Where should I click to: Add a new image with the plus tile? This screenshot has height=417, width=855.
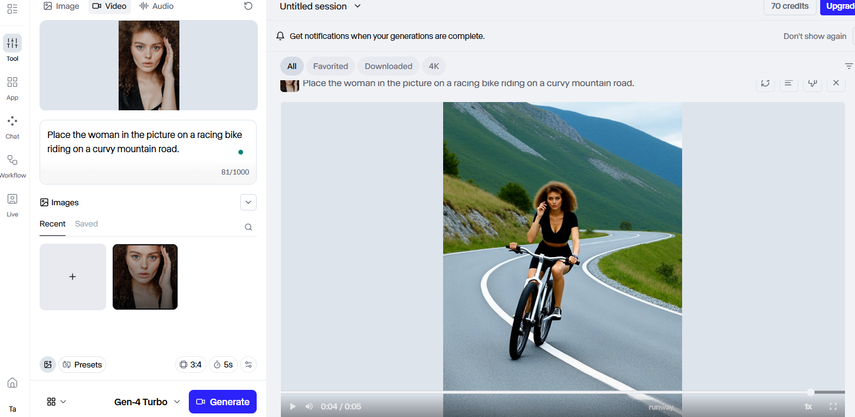pos(73,277)
